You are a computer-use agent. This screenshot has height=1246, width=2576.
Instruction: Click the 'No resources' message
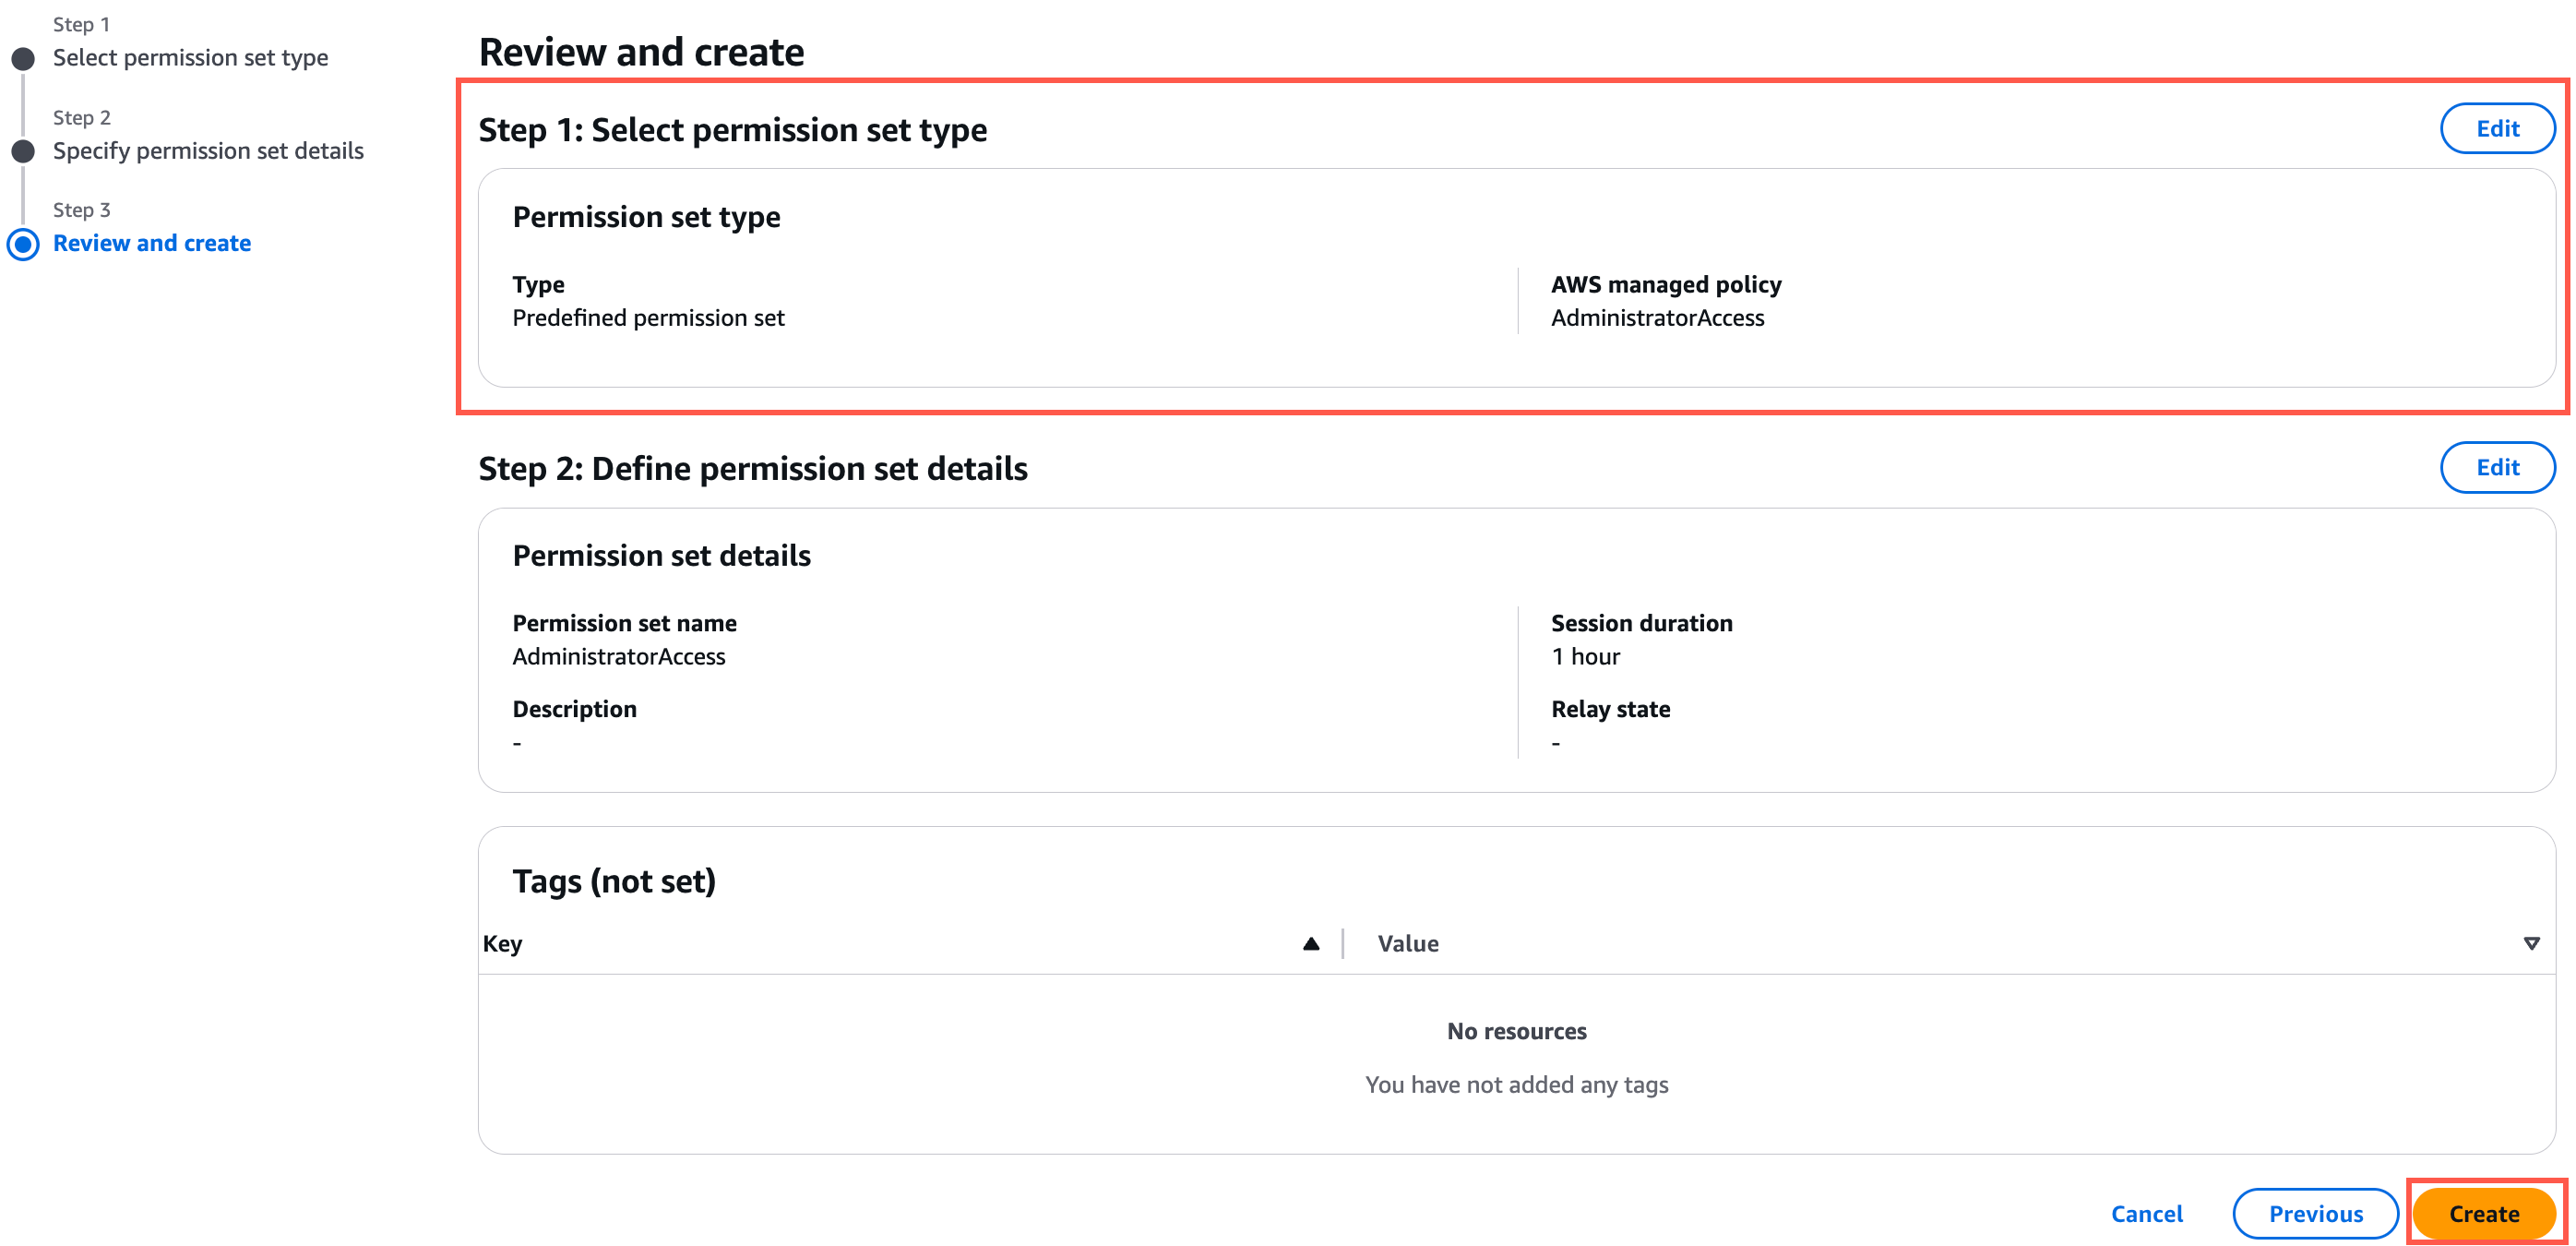(1516, 1031)
